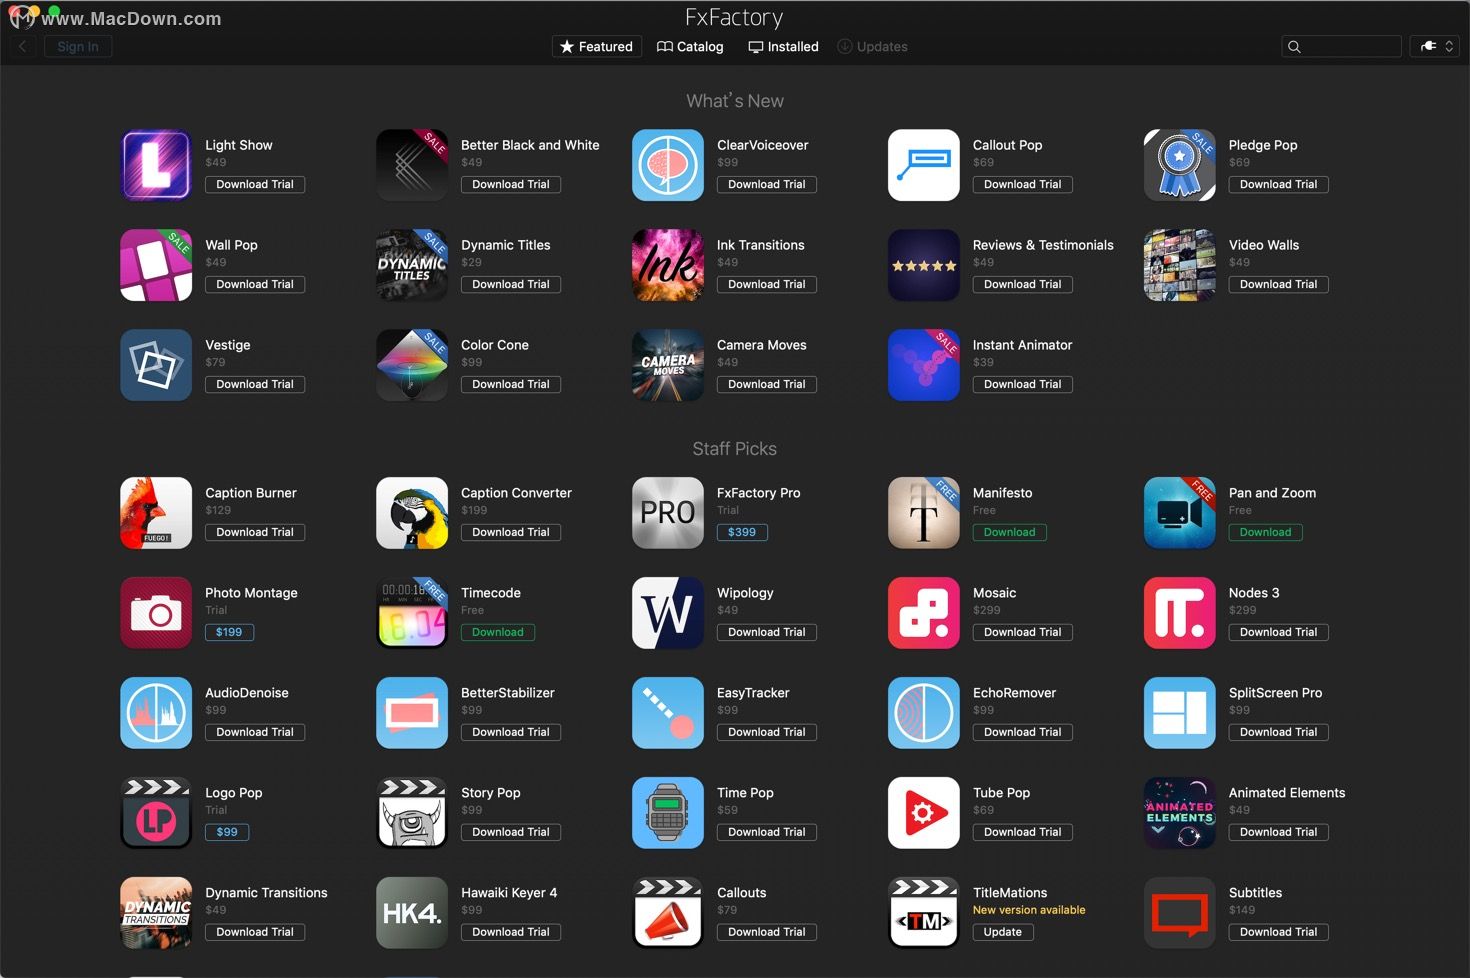The width and height of the screenshot is (1470, 978).
Task: Download Trial for BetterStabilizer
Action: click(511, 733)
